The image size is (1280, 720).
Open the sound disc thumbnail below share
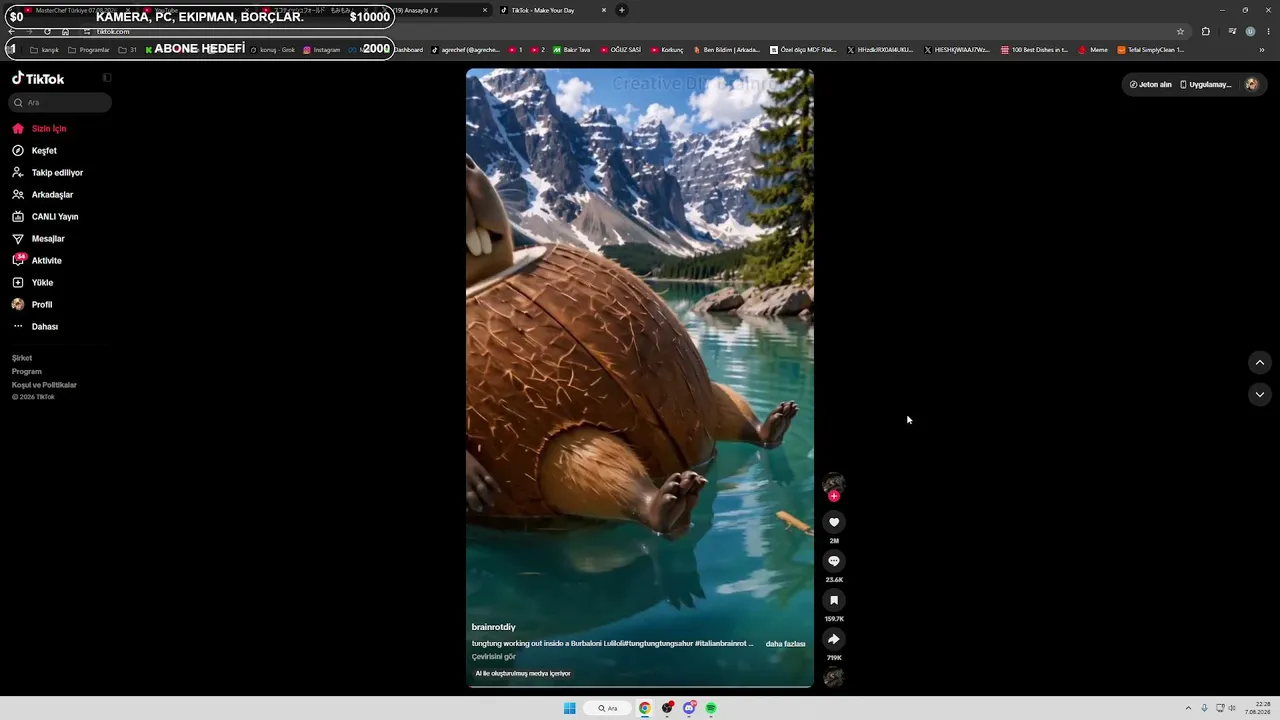[834, 678]
